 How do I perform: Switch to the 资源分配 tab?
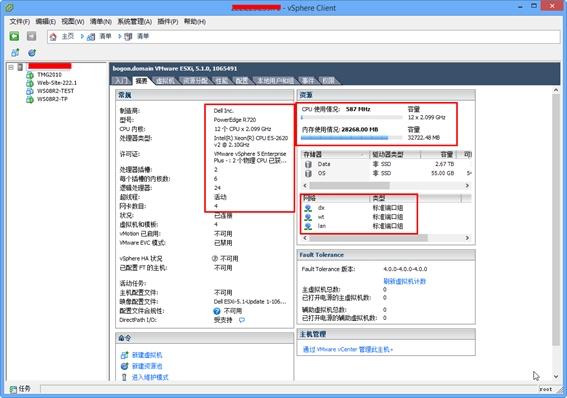tap(195, 81)
